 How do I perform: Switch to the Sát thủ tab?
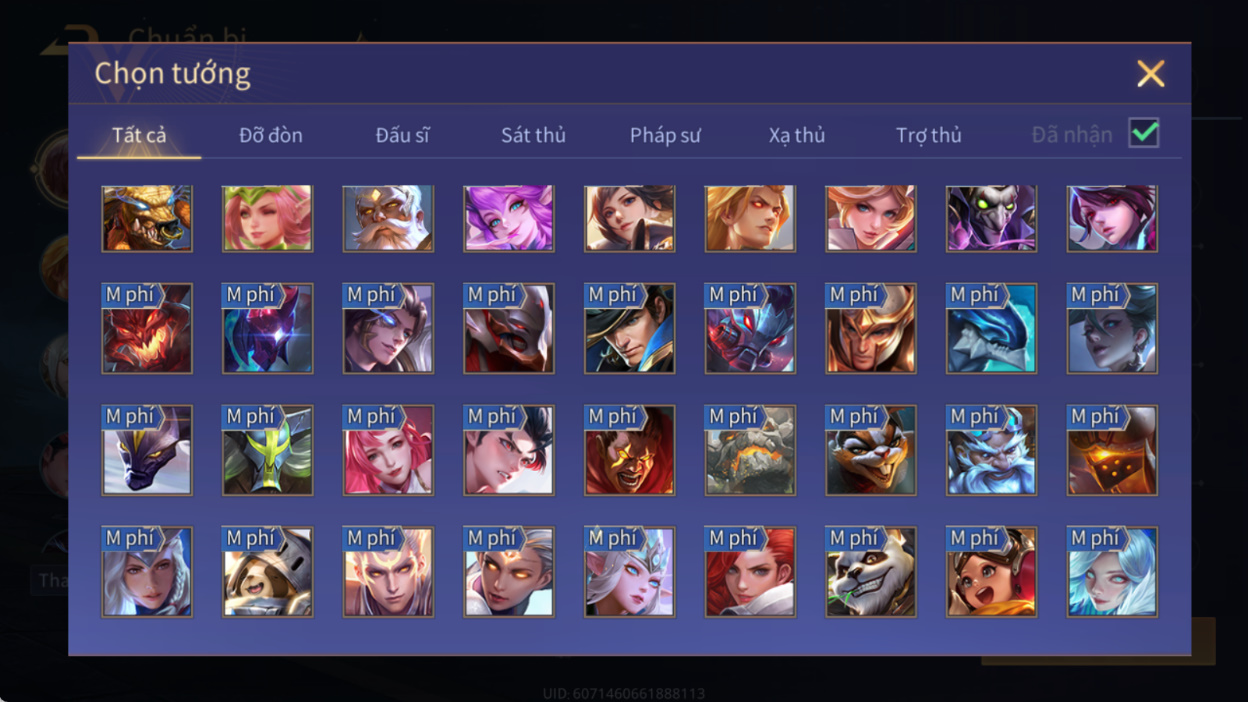point(533,135)
